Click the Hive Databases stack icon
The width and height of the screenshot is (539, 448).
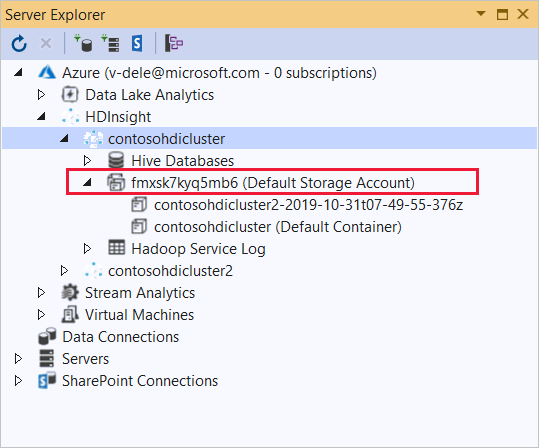pos(116,161)
